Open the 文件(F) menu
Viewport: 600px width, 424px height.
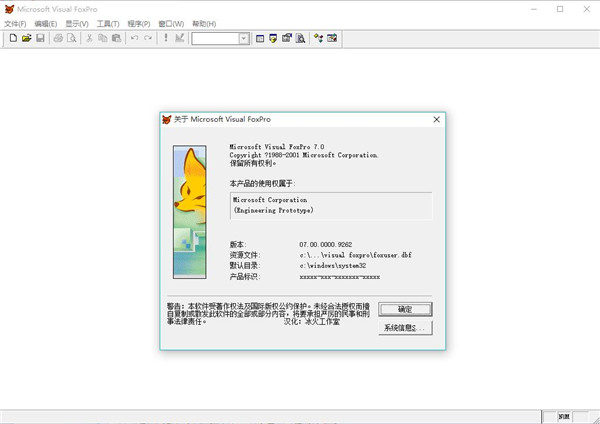coord(15,23)
